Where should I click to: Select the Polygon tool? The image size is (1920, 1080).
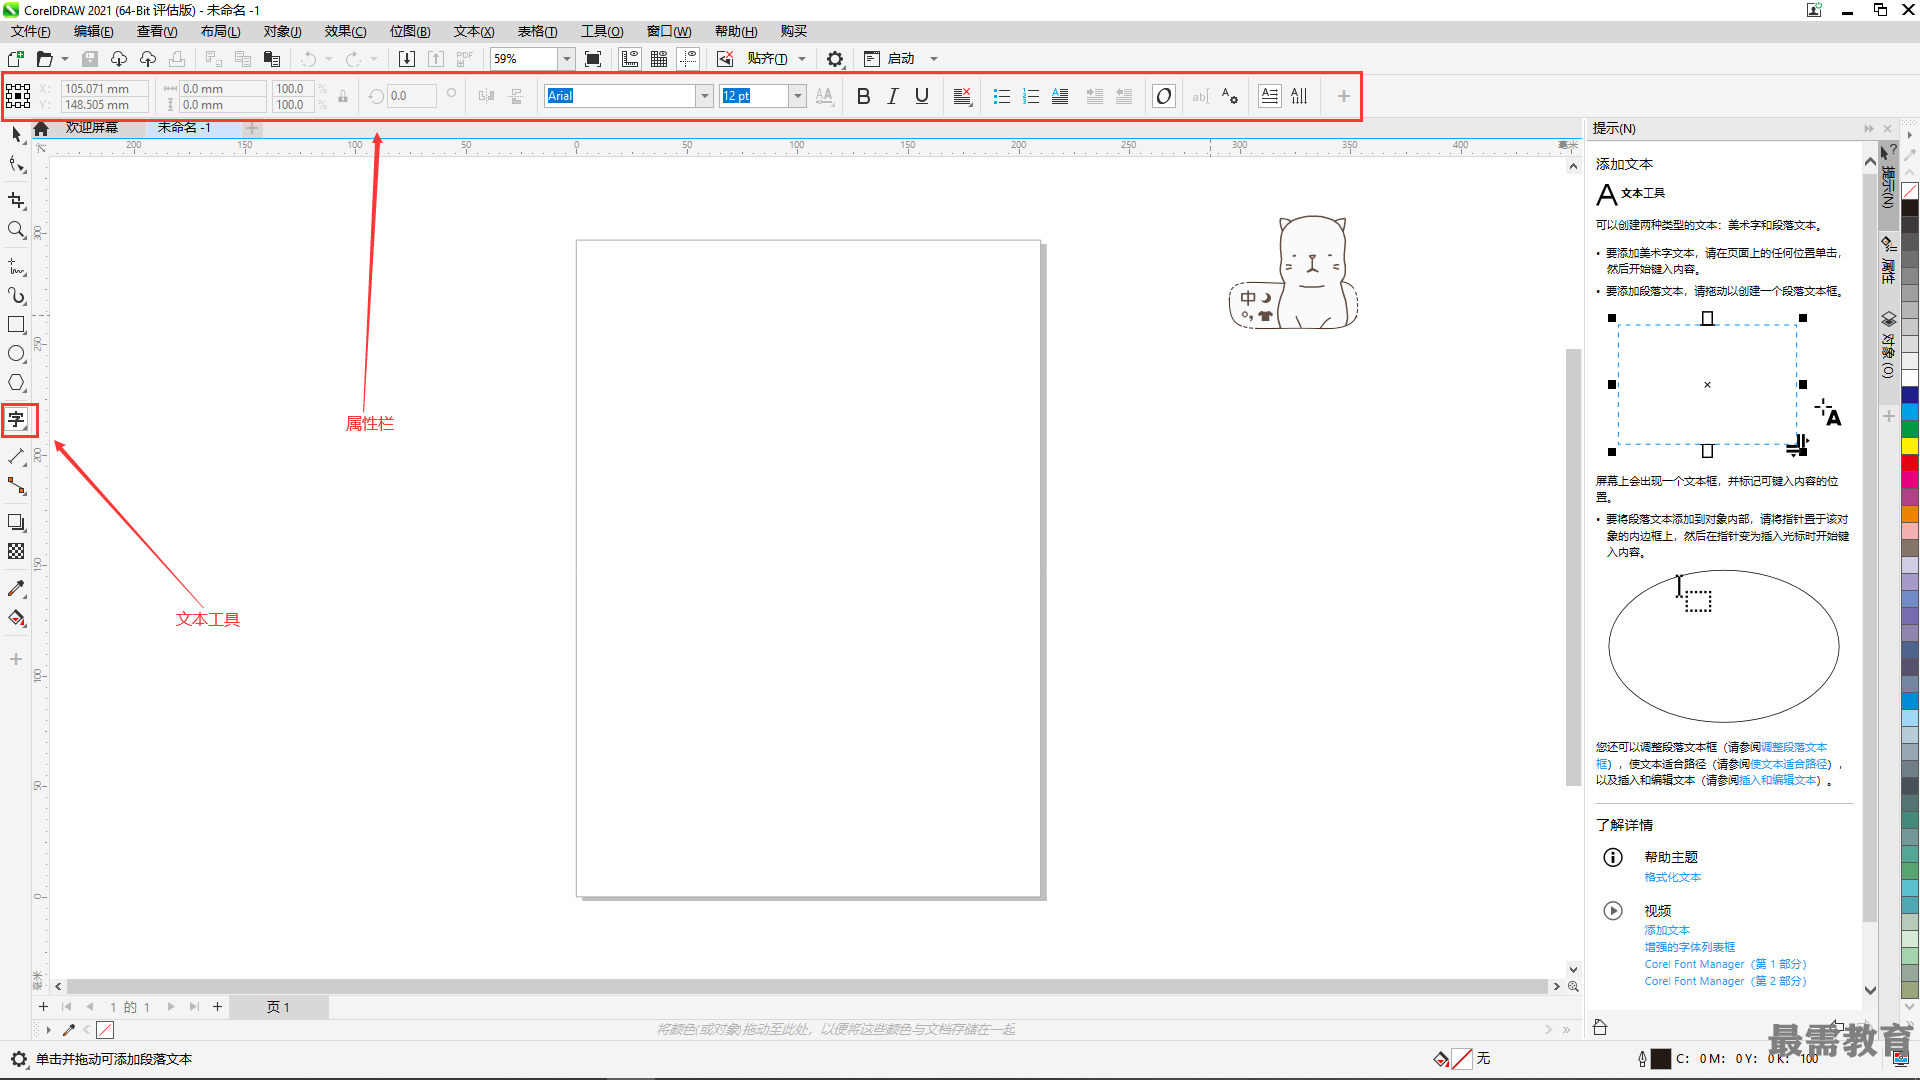pyautogui.click(x=17, y=383)
